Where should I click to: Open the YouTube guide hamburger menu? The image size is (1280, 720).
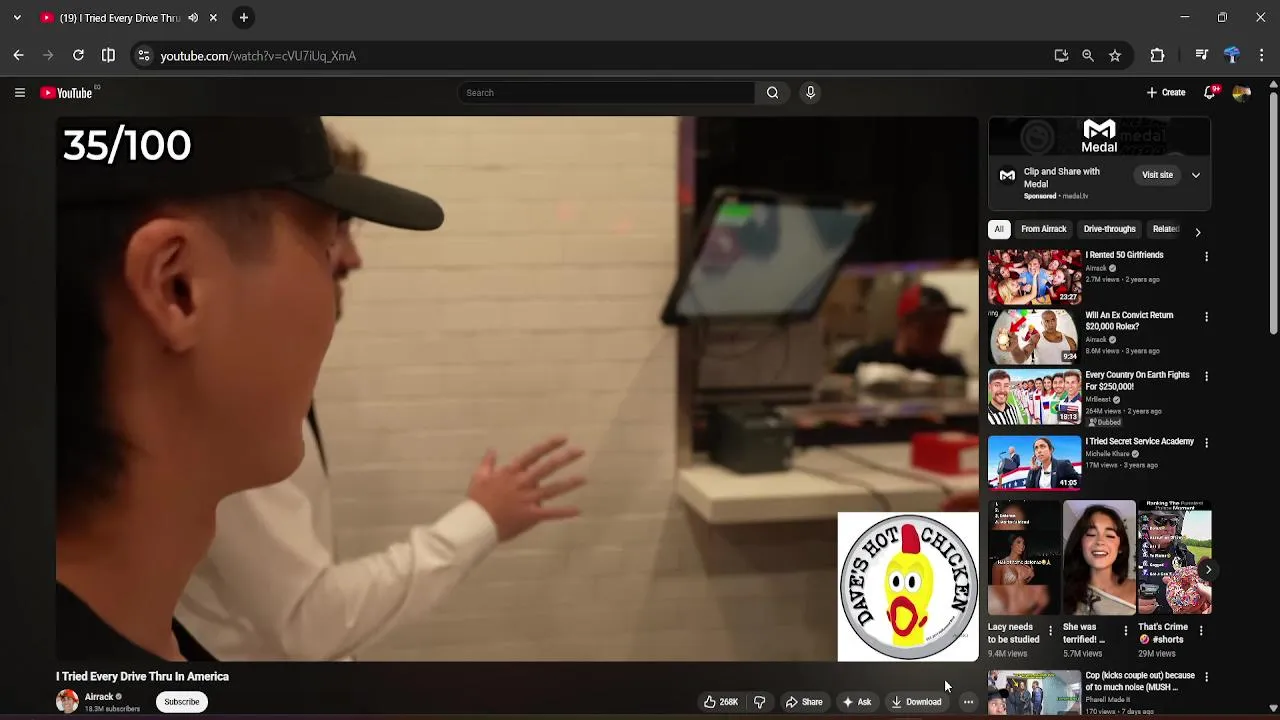pyautogui.click(x=19, y=93)
